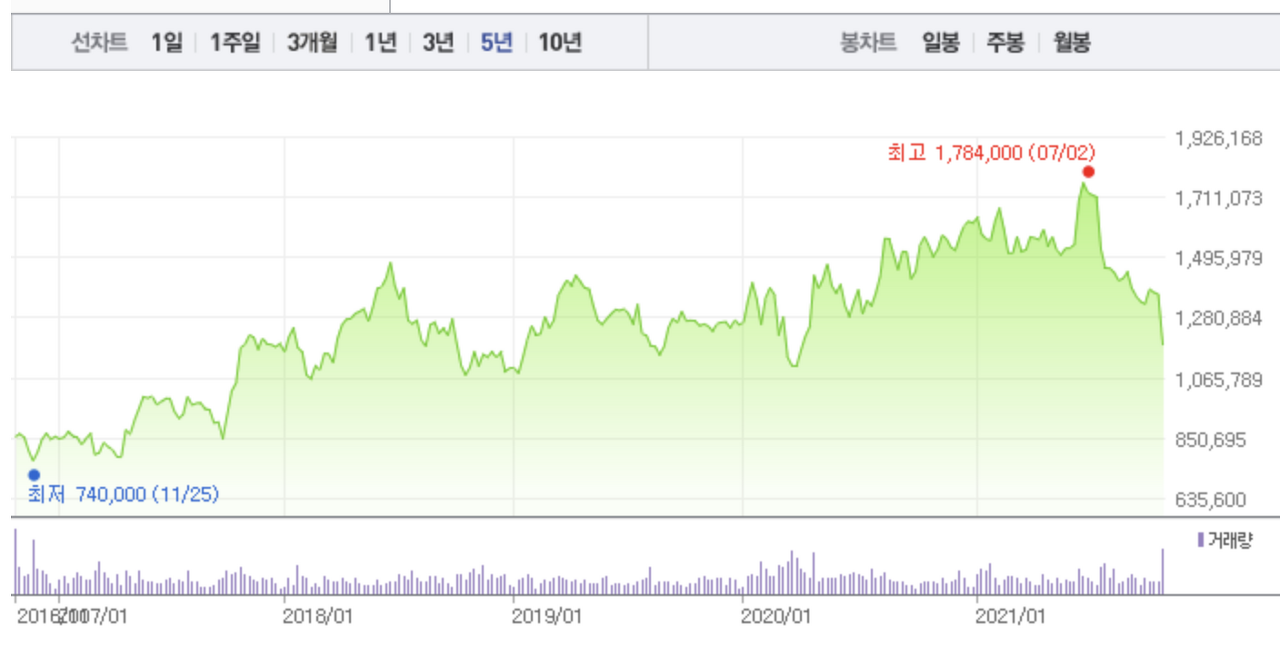Viewport: 1280px width, 645px height.
Task: Show the 1년 line chart
Action: [x=381, y=43]
